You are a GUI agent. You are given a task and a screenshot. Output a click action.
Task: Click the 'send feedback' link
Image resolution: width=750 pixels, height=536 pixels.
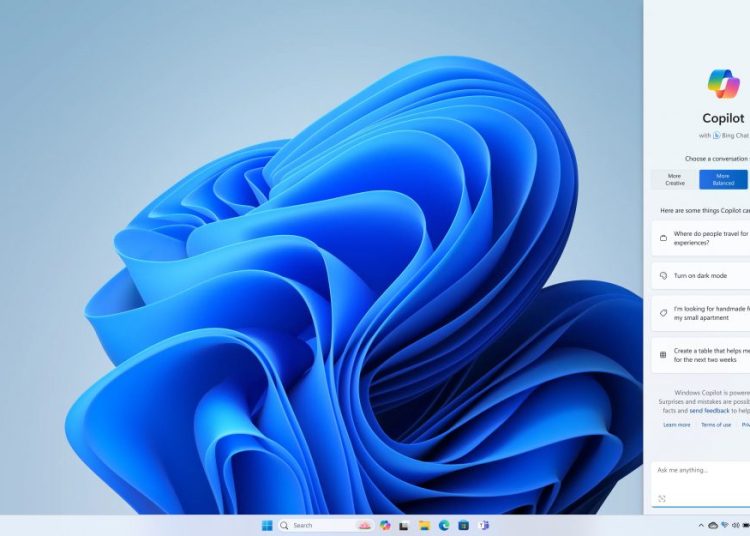(709, 411)
